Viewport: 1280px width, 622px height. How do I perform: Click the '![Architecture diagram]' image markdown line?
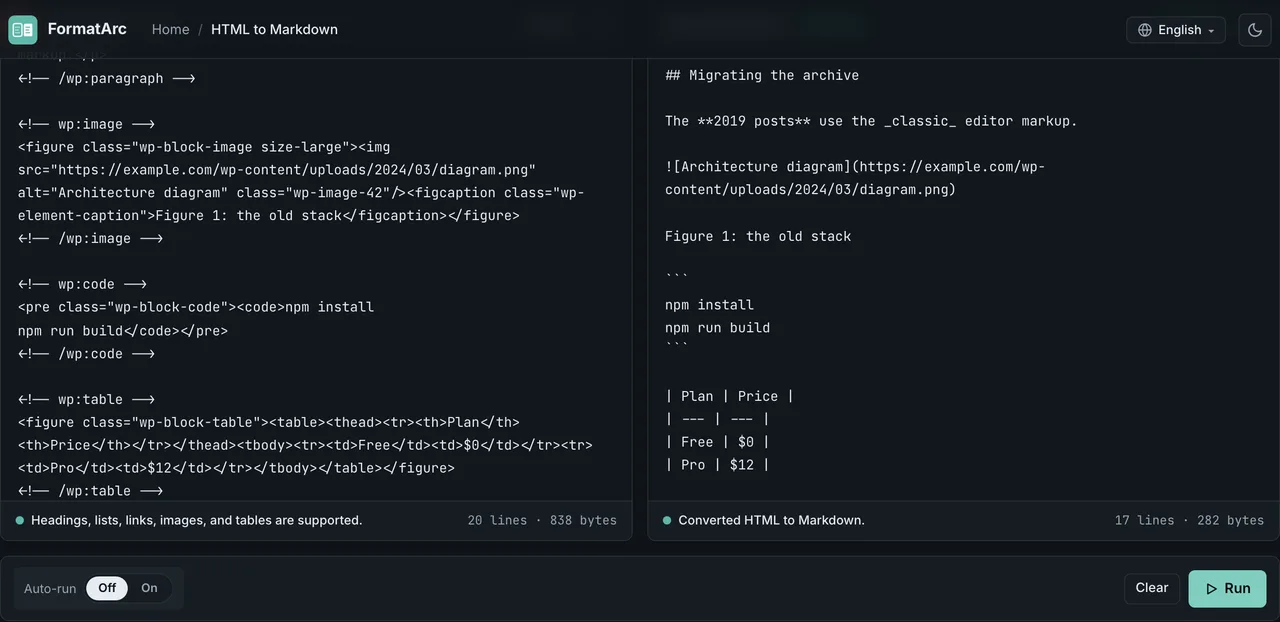tap(855, 178)
